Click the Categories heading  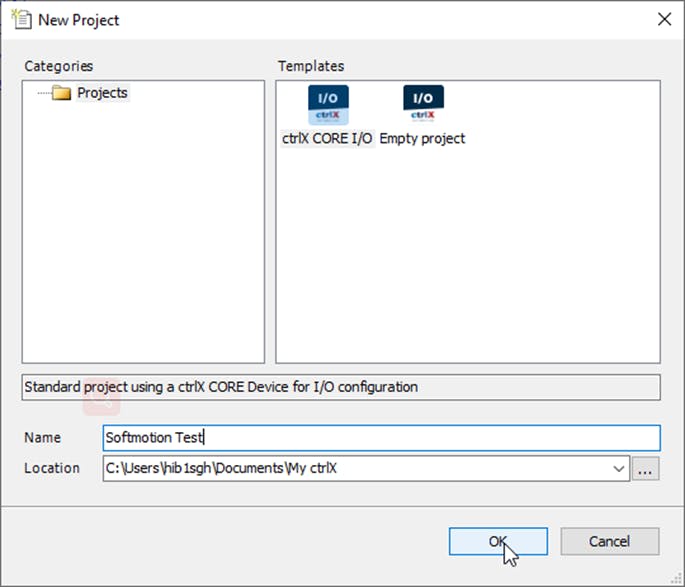59,66
